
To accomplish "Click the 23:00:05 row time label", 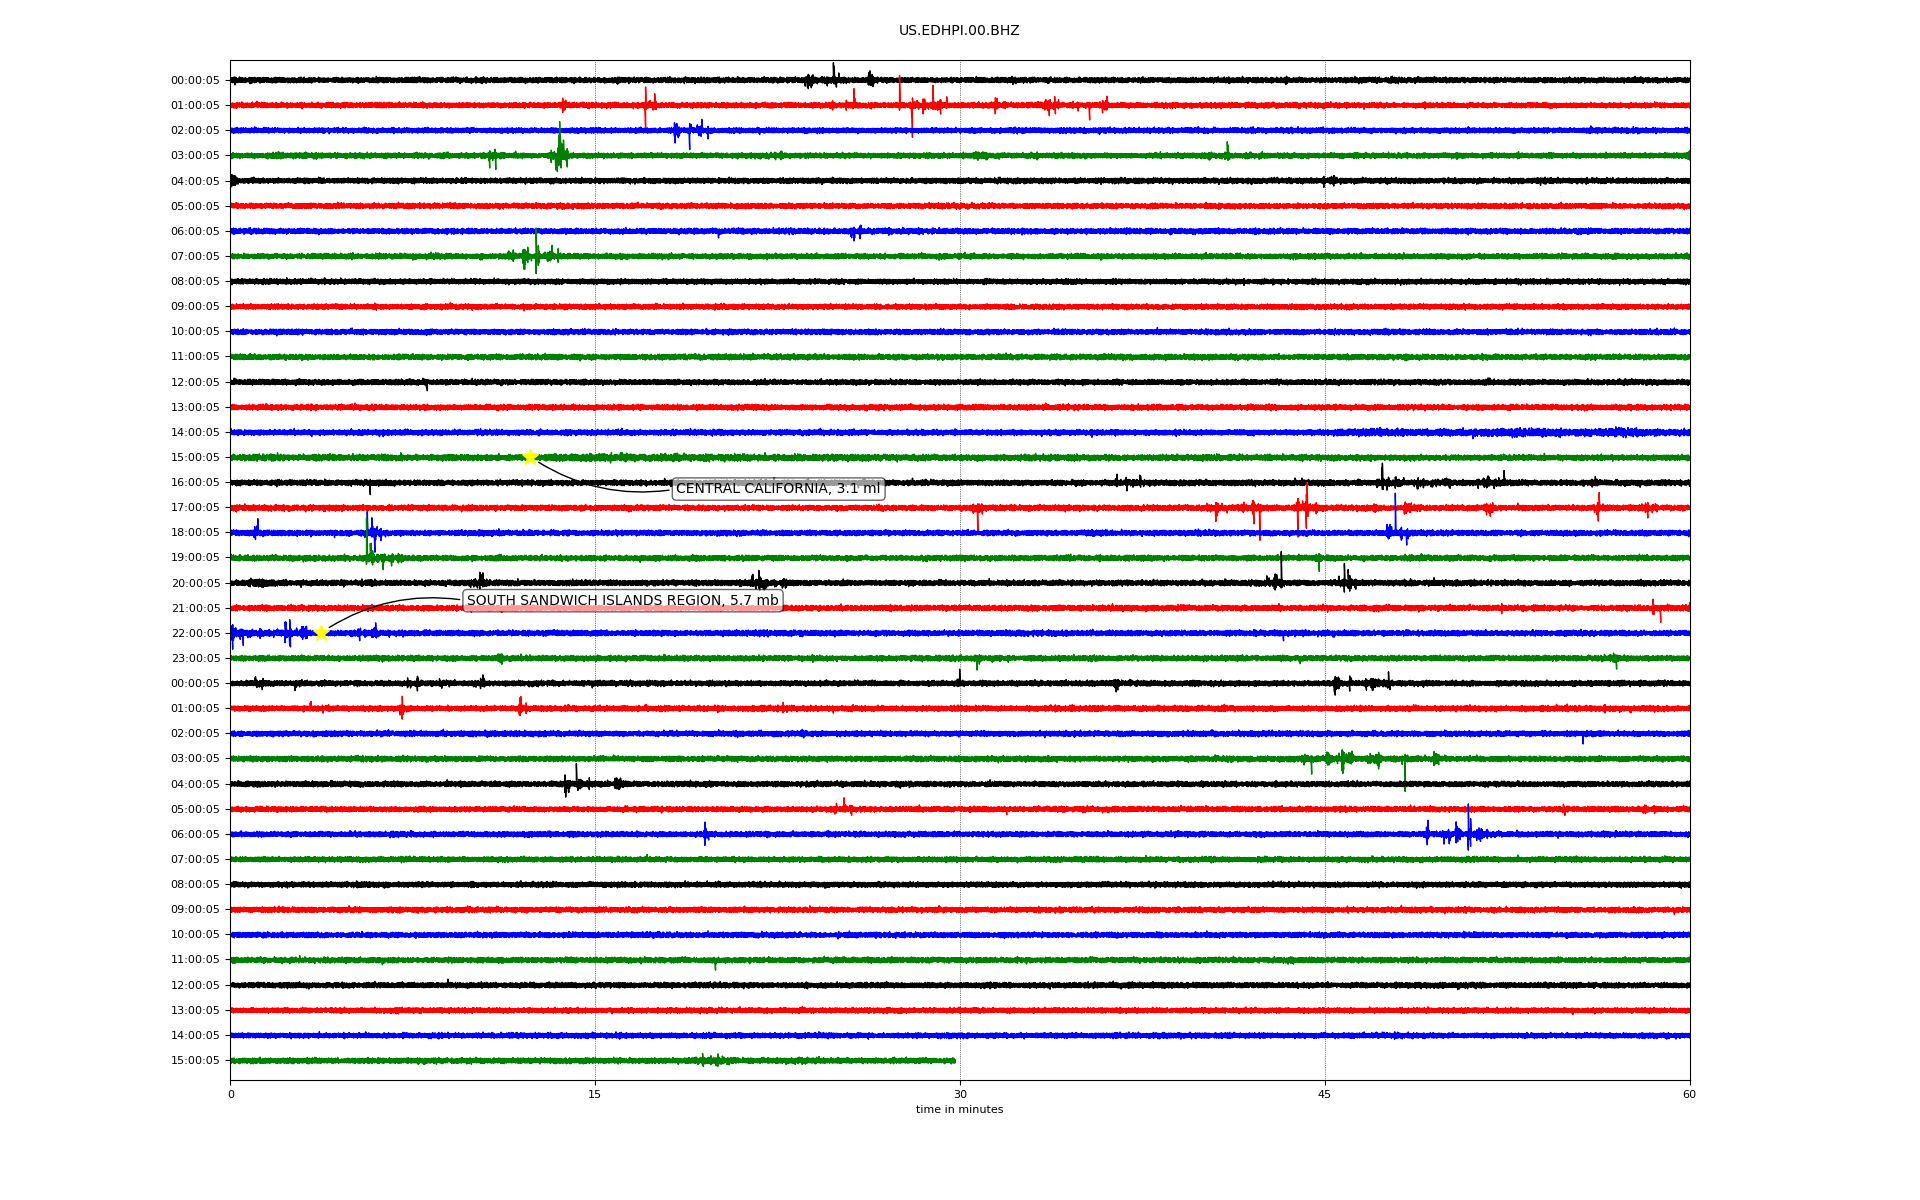I will (x=195, y=658).
